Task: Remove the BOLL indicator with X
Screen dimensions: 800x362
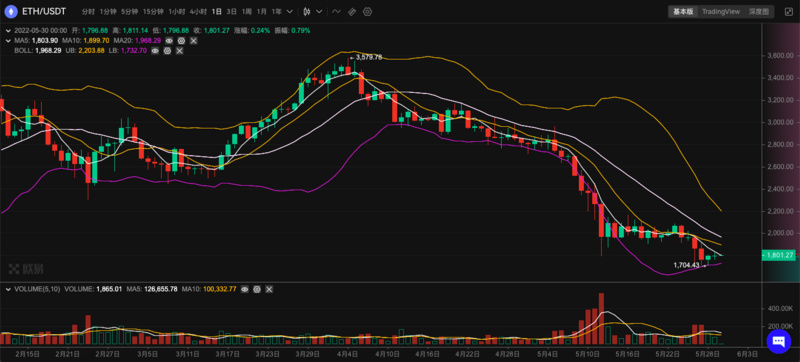Action: coord(179,50)
